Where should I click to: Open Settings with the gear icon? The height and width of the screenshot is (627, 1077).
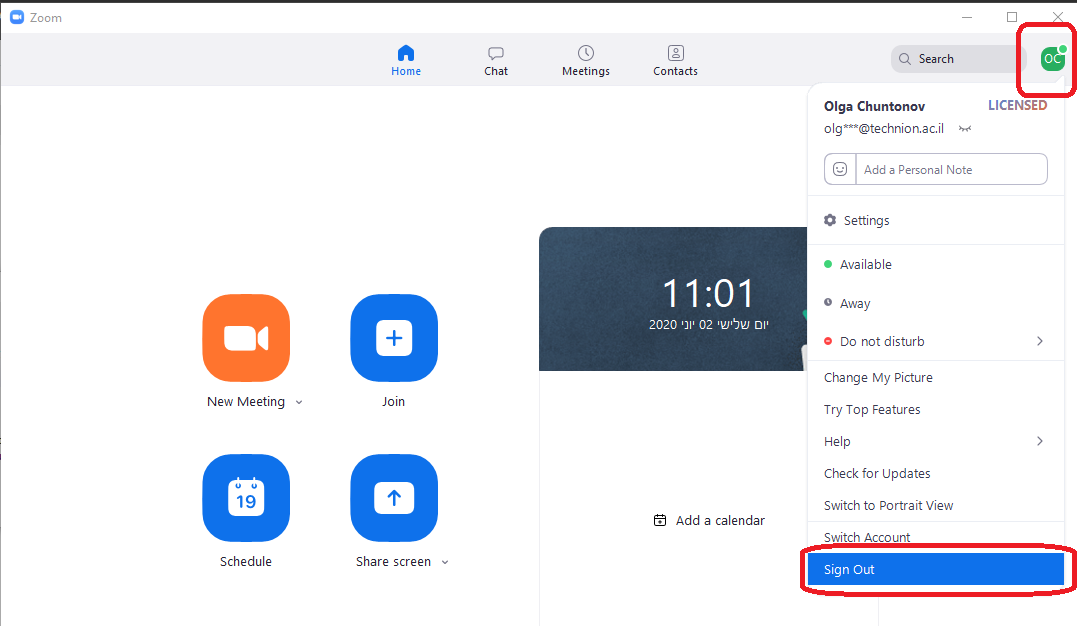point(830,220)
